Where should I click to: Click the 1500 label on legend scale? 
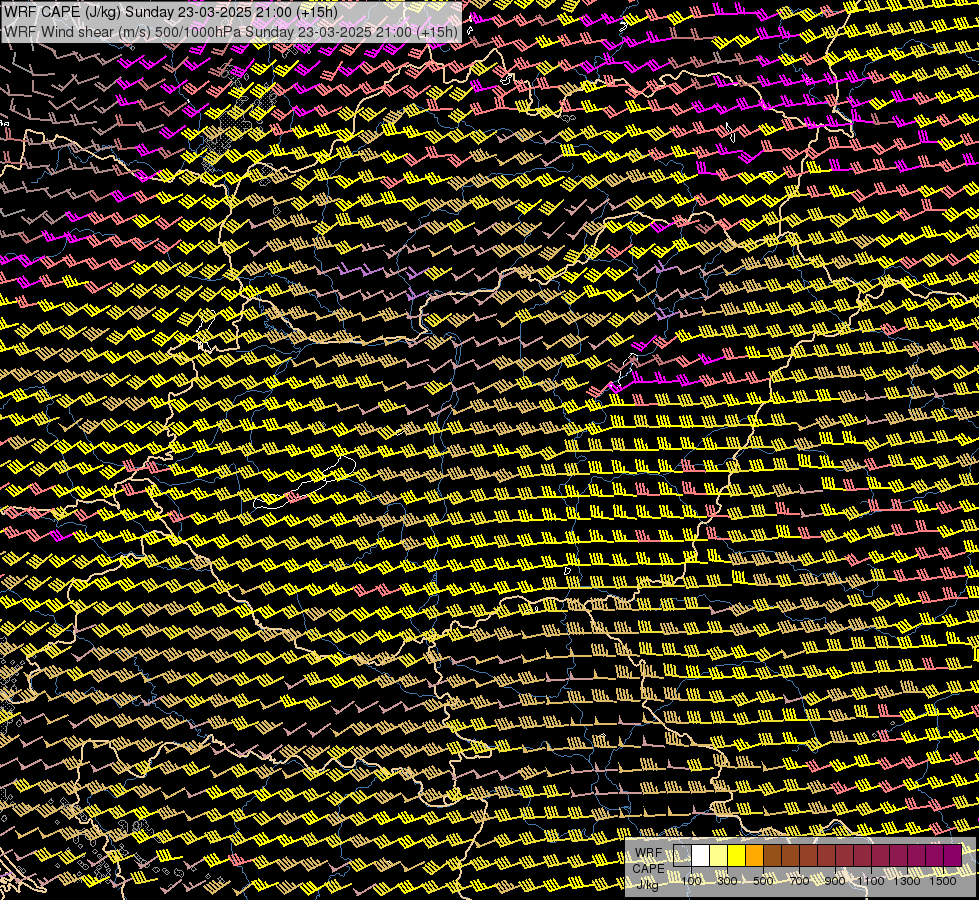(x=943, y=881)
